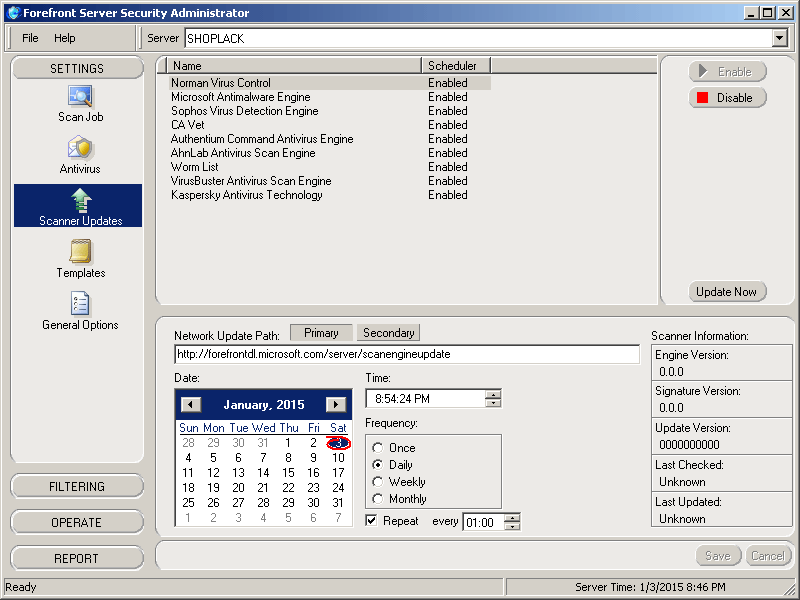Expand the Server dropdown list
Screen dimensions: 800x600
(x=779, y=38)
